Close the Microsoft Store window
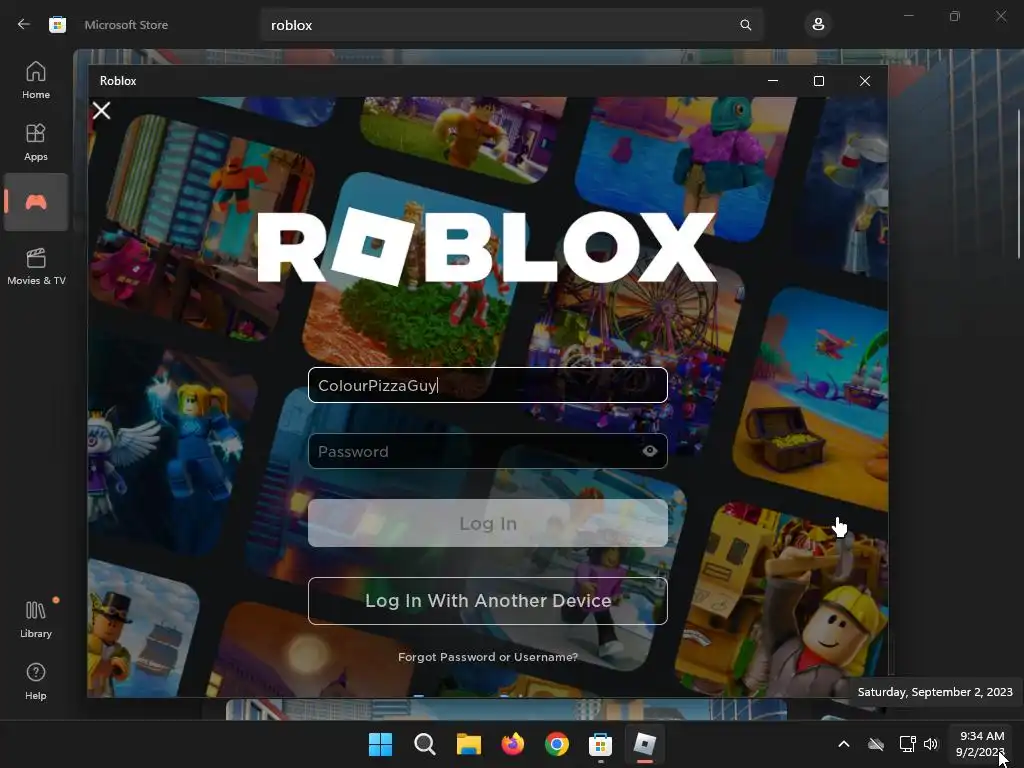 pos(1000,16)
